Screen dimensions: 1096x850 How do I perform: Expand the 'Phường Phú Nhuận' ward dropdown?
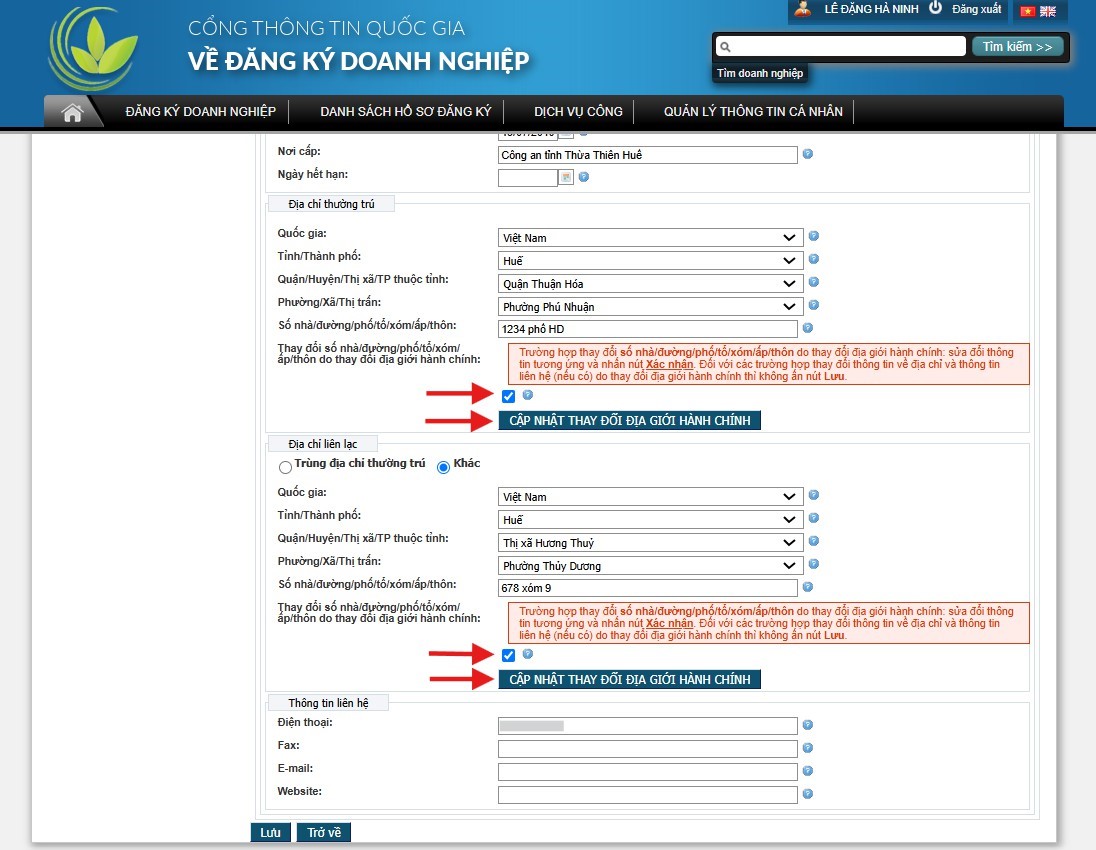click(x=650, y=307)
